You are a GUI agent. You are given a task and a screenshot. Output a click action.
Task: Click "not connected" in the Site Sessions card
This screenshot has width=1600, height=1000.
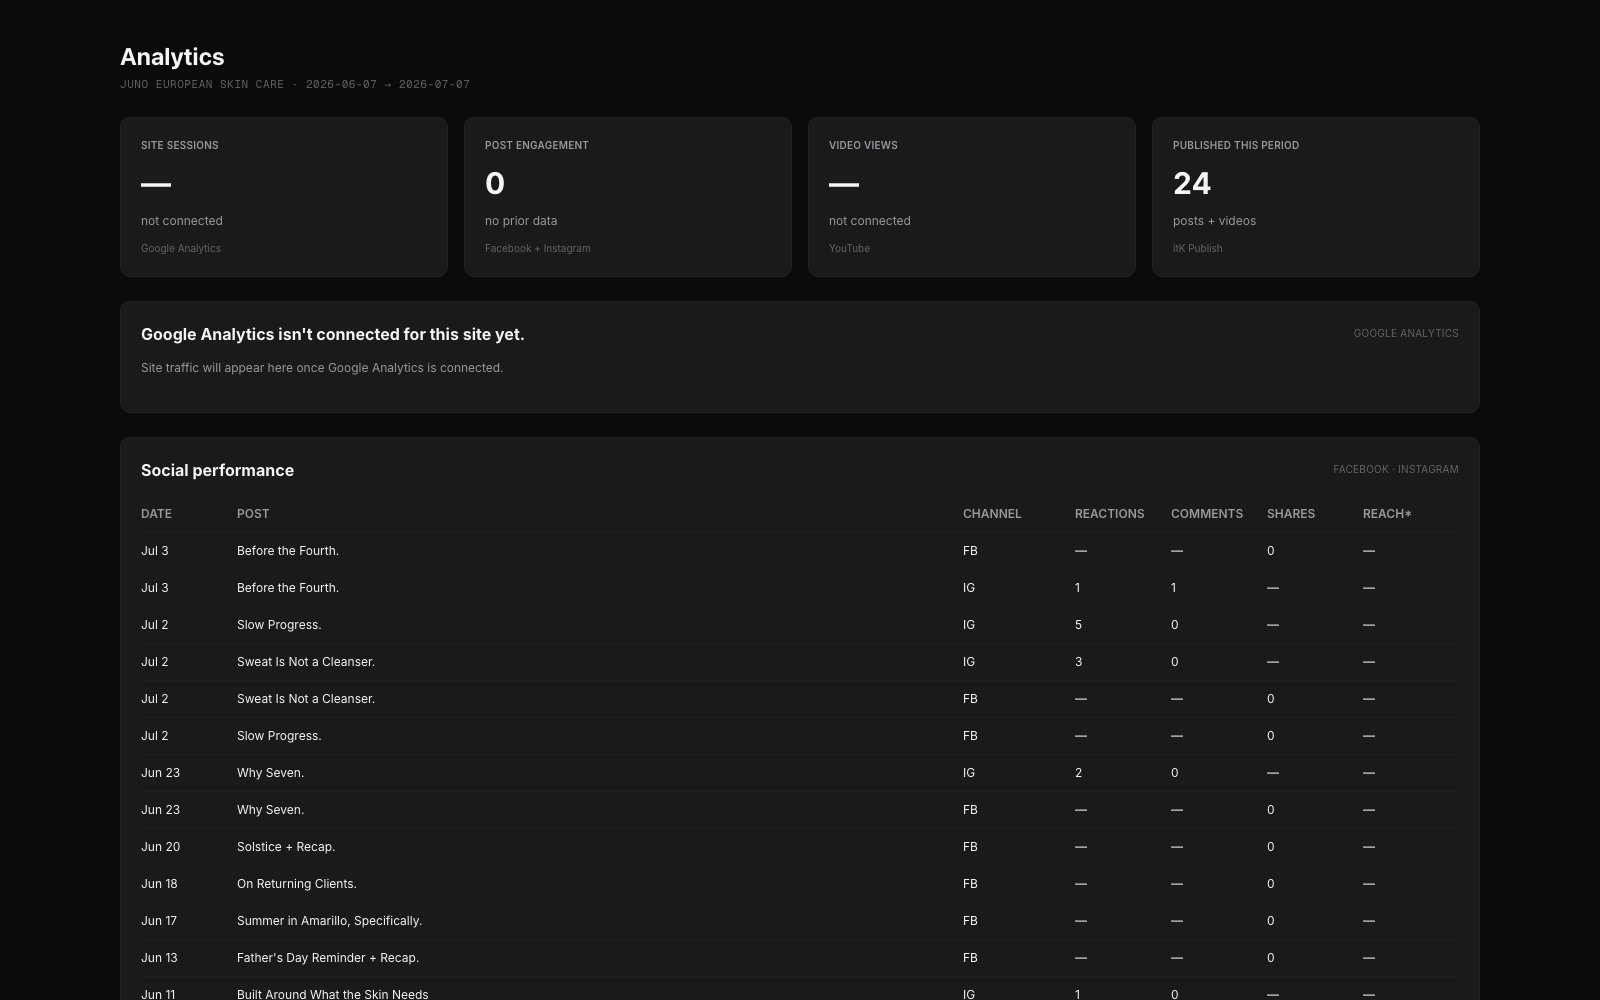click(x=182, y=221)
